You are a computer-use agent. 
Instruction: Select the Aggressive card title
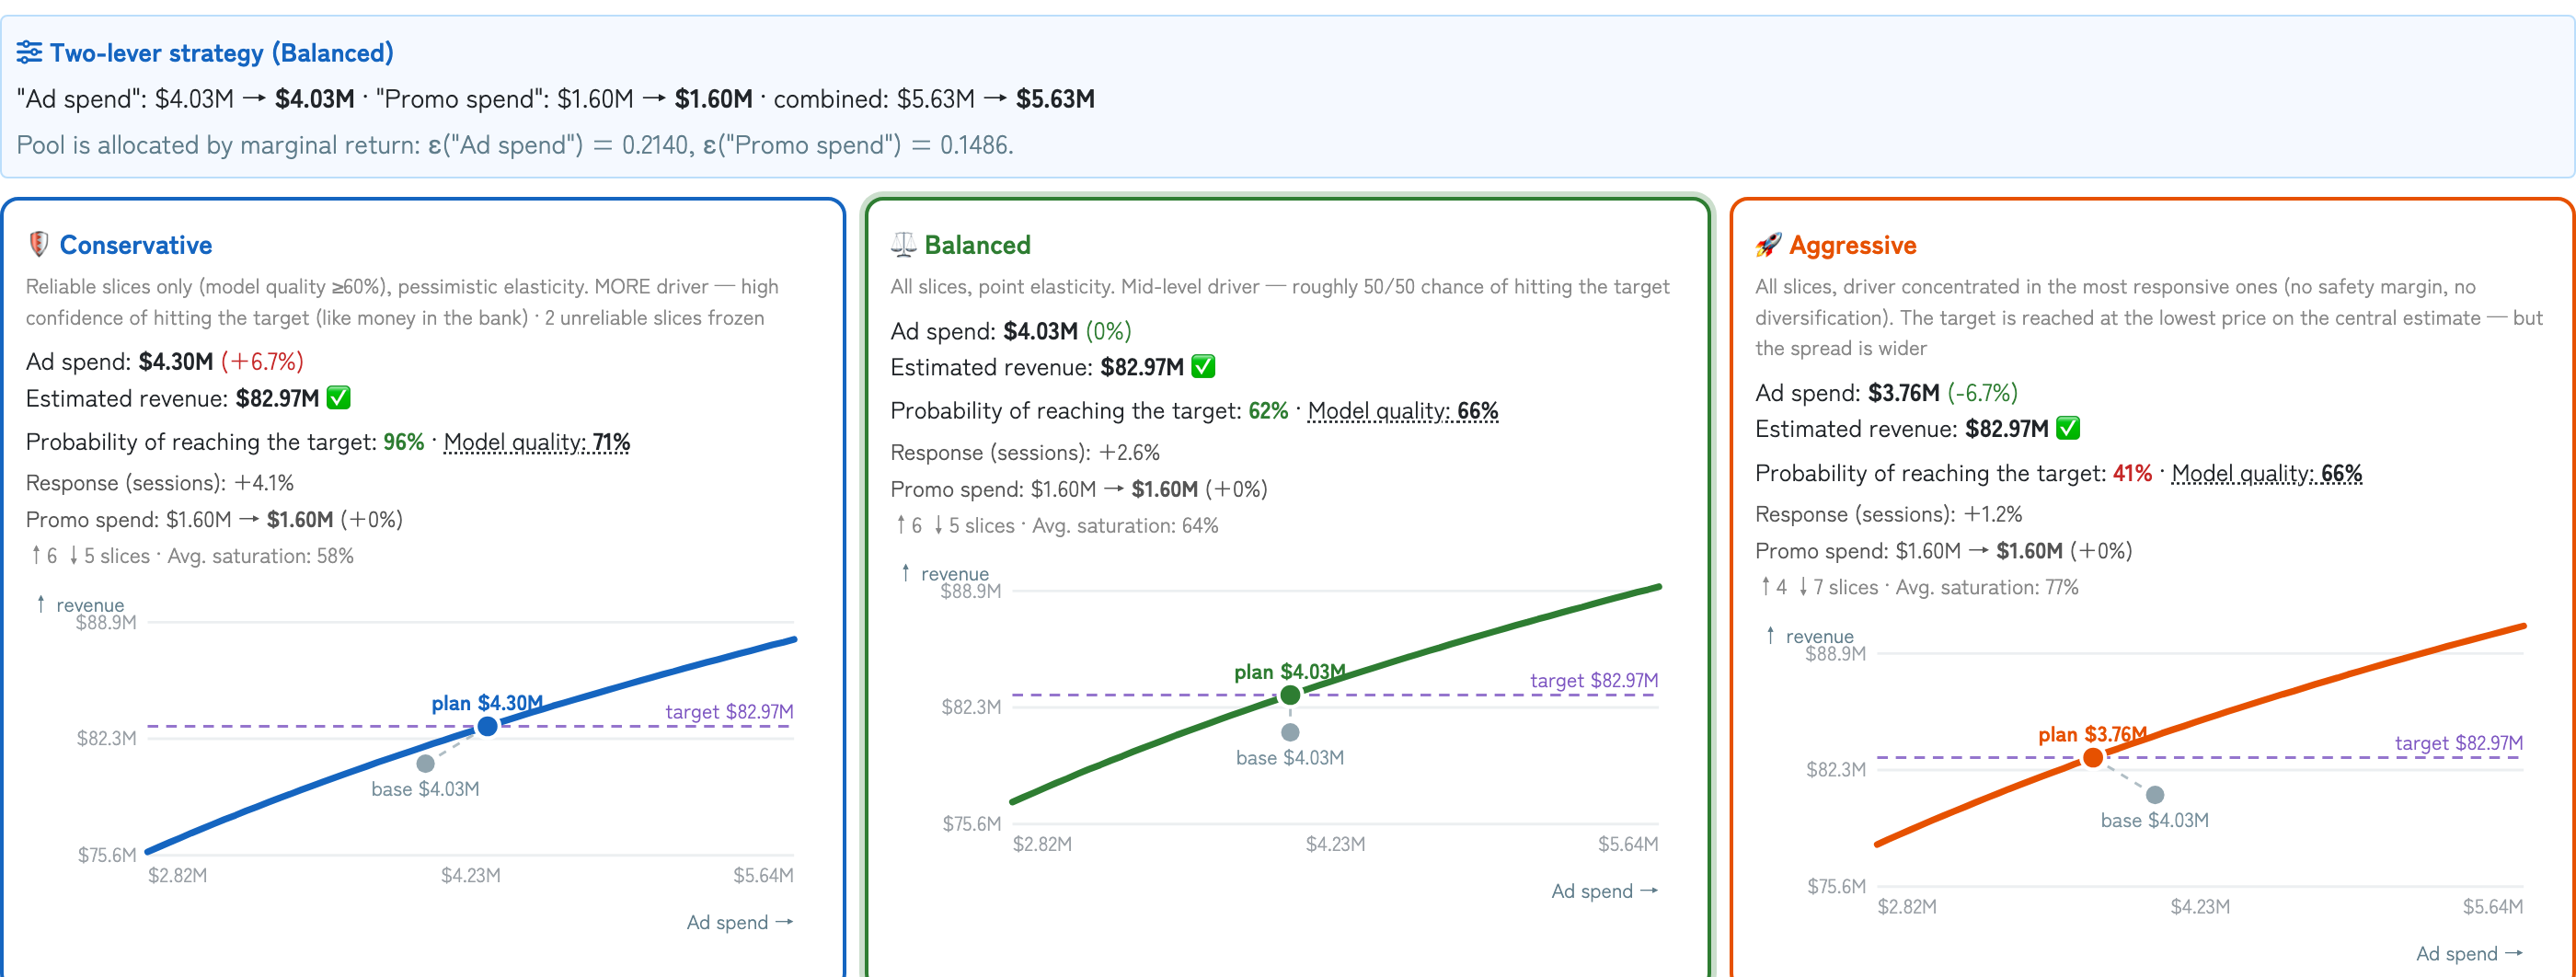click(1852, 245)
